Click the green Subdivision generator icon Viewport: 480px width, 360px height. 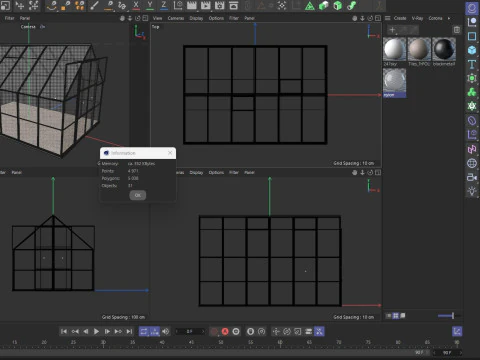click(472, 78)
